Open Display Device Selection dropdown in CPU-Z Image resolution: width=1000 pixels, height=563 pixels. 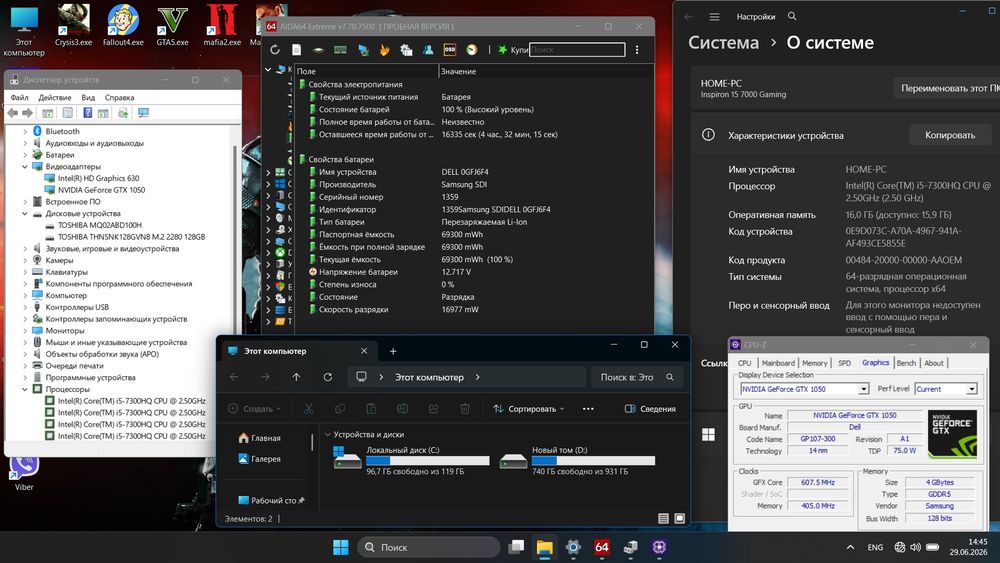pos(864,389)
